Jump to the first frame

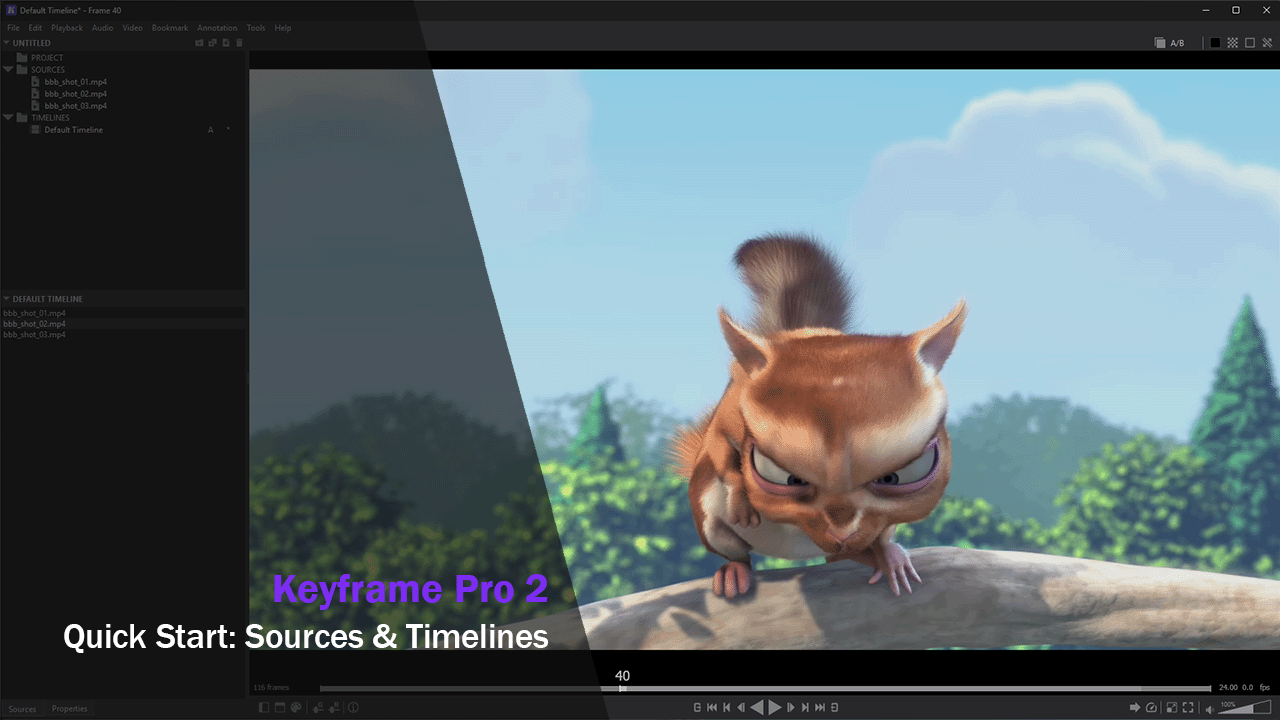[712, 708]
